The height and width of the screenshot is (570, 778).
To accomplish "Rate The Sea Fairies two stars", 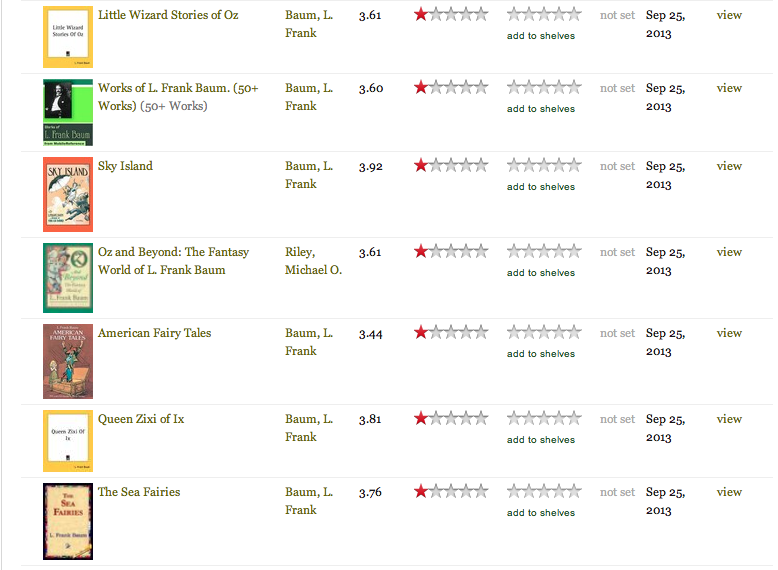I will [x=529, y=491].
